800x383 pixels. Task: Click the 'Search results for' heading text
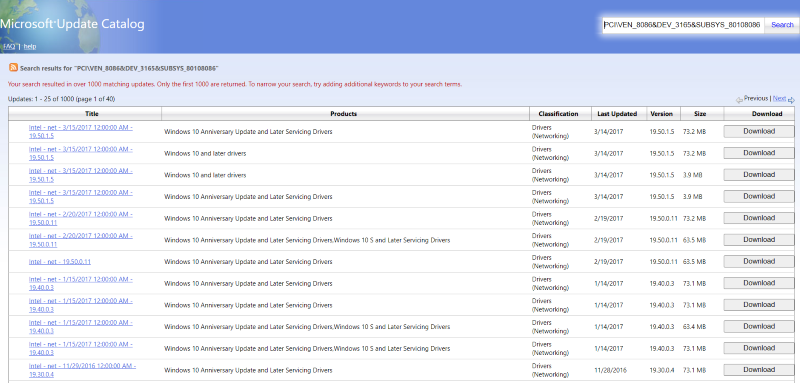[119, 68]
